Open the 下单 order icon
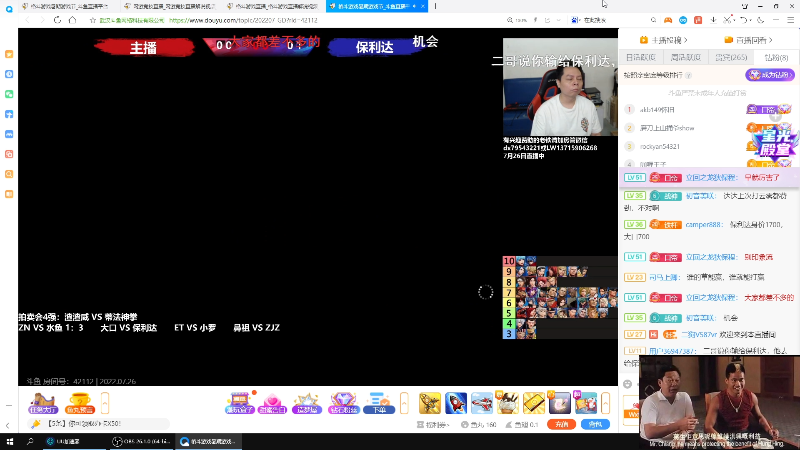 coord(379,403)
